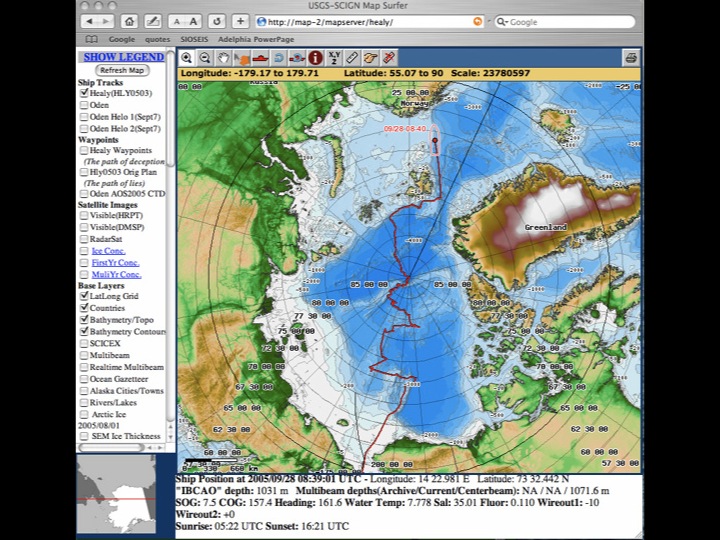Image resolution: width=720 pixels, height=540 pixels.
Task: Click the browser Home icon
Action: (129, 21)
